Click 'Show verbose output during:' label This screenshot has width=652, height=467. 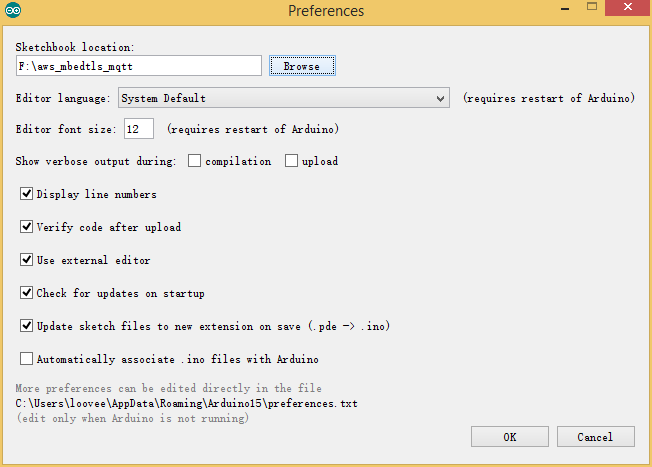pos(96,161)
